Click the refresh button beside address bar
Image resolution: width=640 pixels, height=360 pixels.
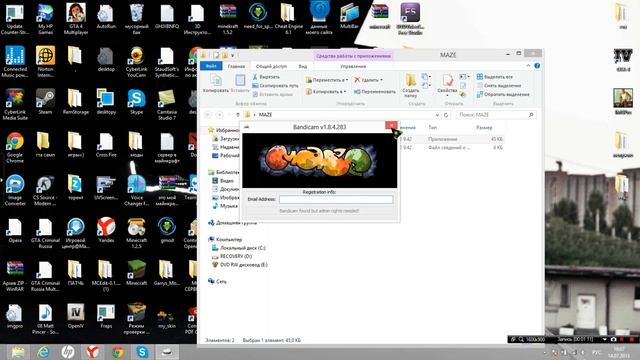(x=446, y=115)
